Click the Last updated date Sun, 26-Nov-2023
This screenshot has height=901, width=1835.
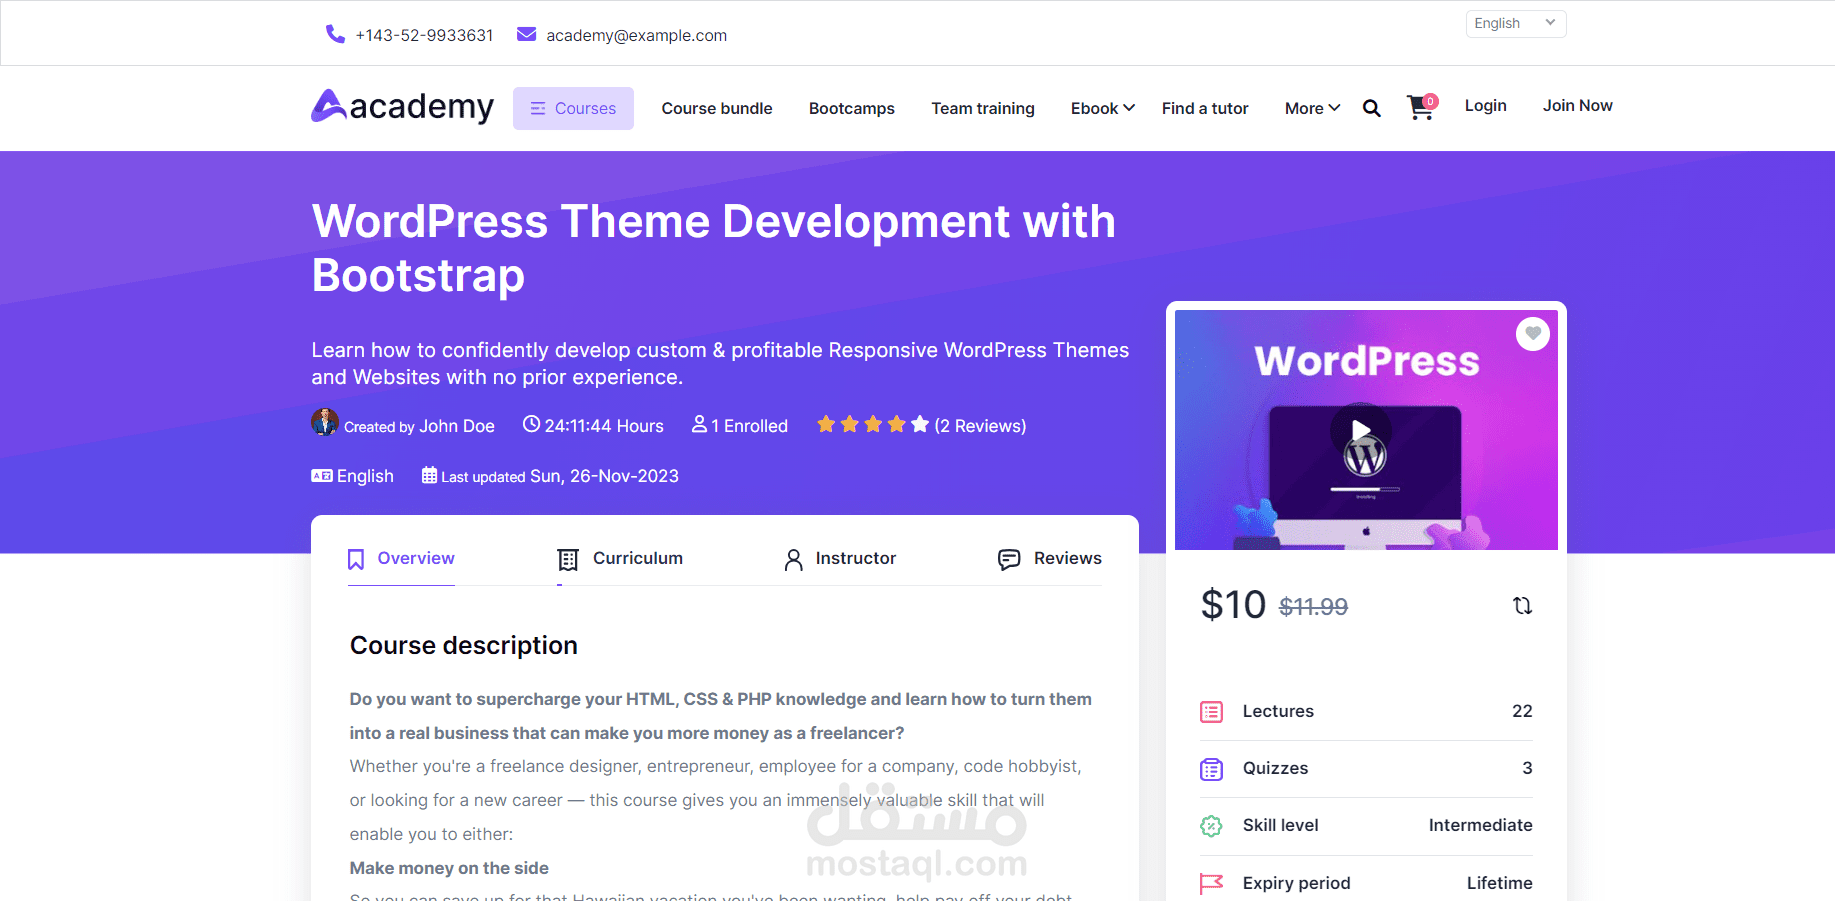pyautogui.click(x=604, y=476)
